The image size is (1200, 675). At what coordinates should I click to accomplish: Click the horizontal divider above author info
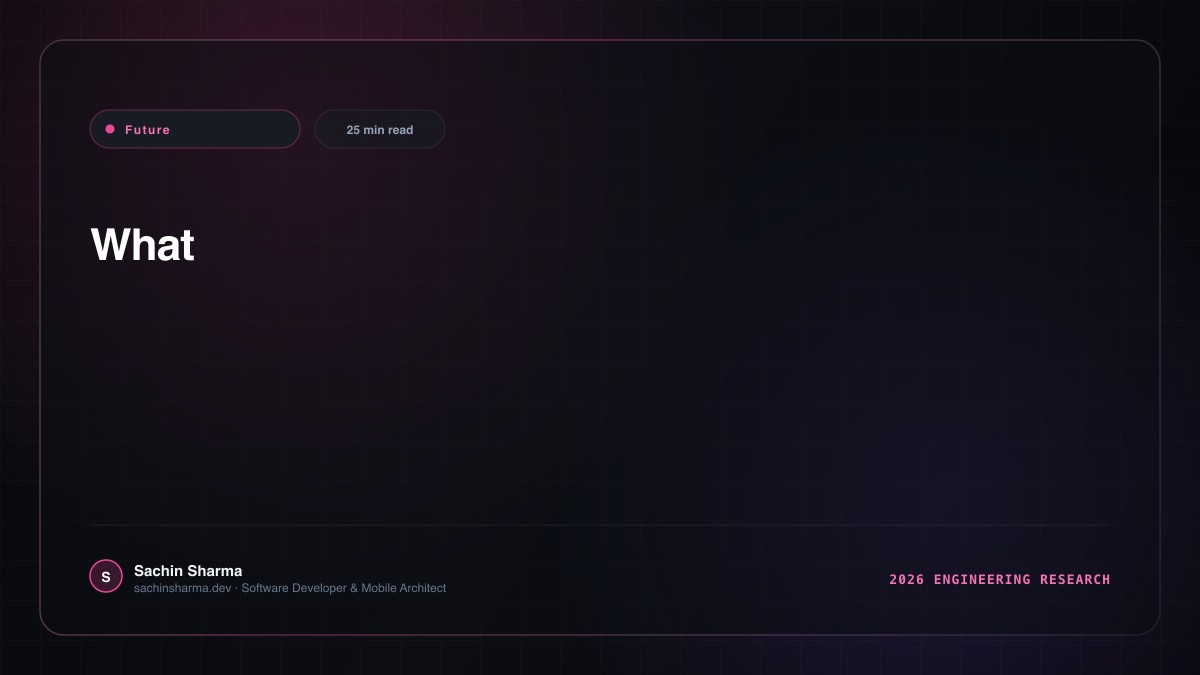pyautogui.click(x=600, y=524)
